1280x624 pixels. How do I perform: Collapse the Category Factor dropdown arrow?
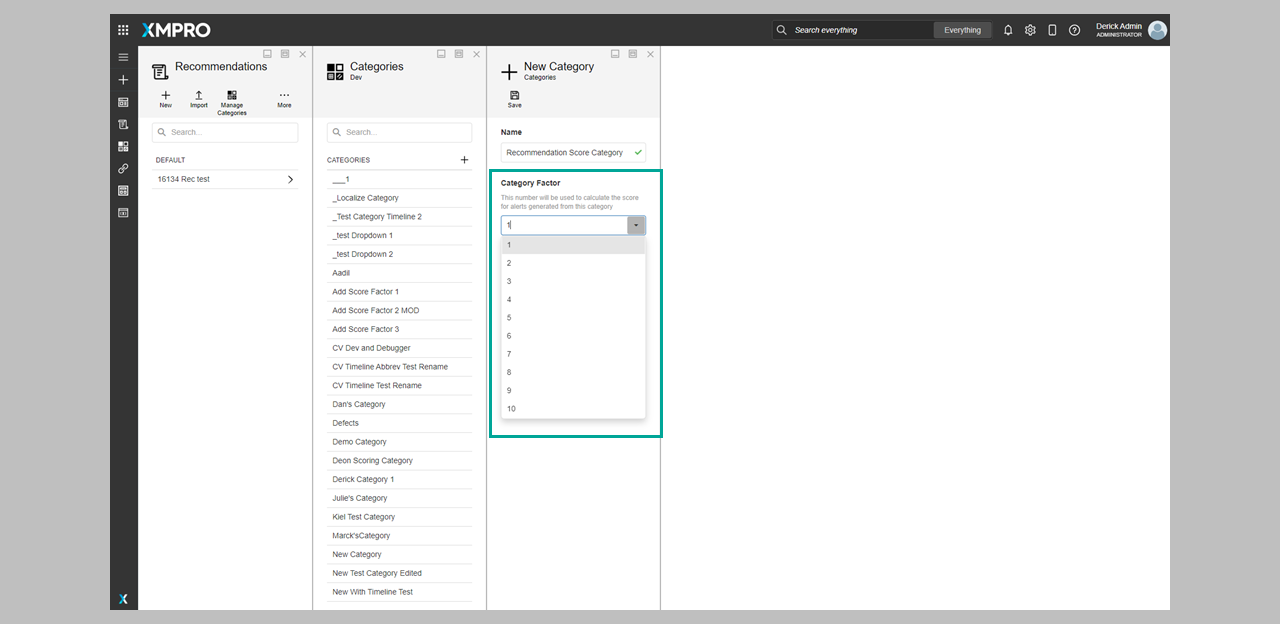click(636, 226)
